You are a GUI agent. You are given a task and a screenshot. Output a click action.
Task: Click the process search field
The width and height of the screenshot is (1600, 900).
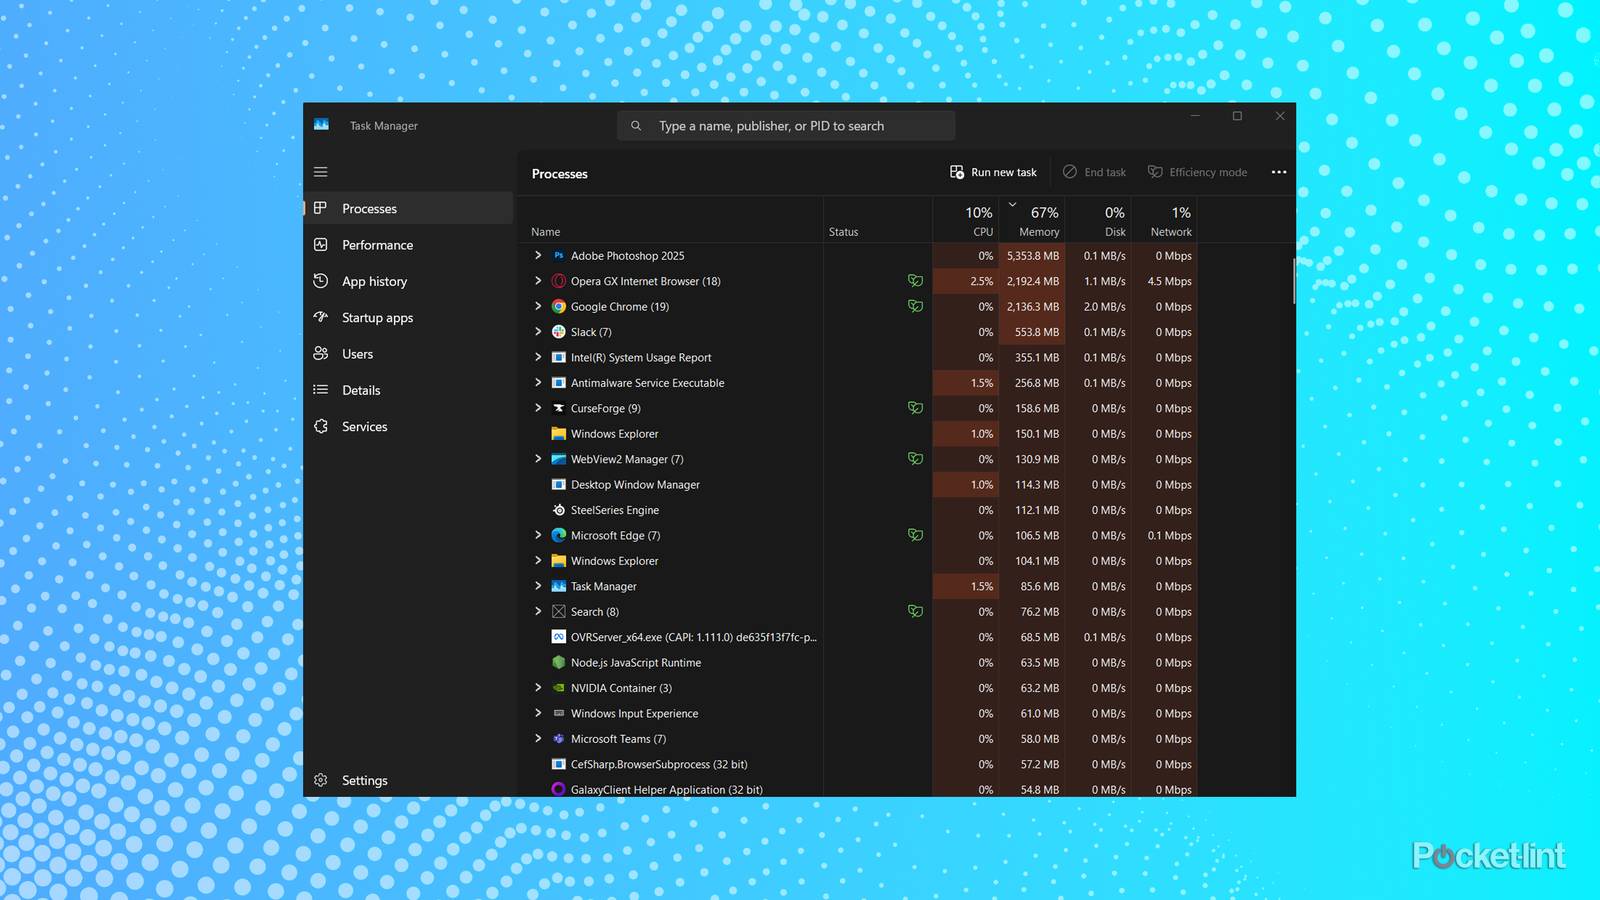pyautogui.click(x=785, y=125)
